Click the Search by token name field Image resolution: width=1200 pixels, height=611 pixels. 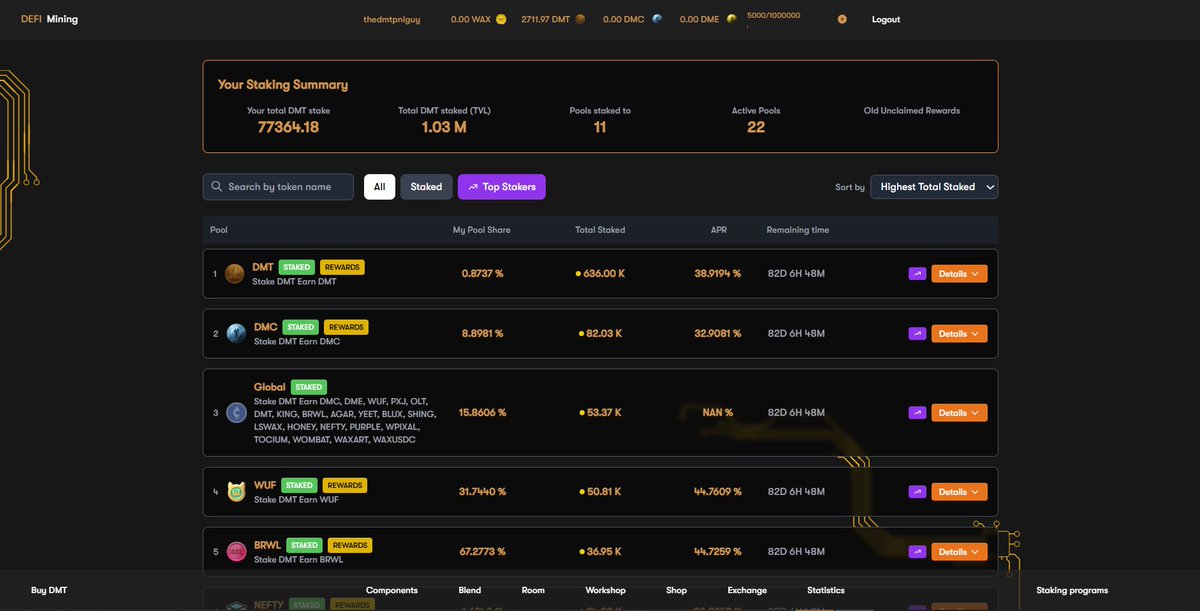277,186
